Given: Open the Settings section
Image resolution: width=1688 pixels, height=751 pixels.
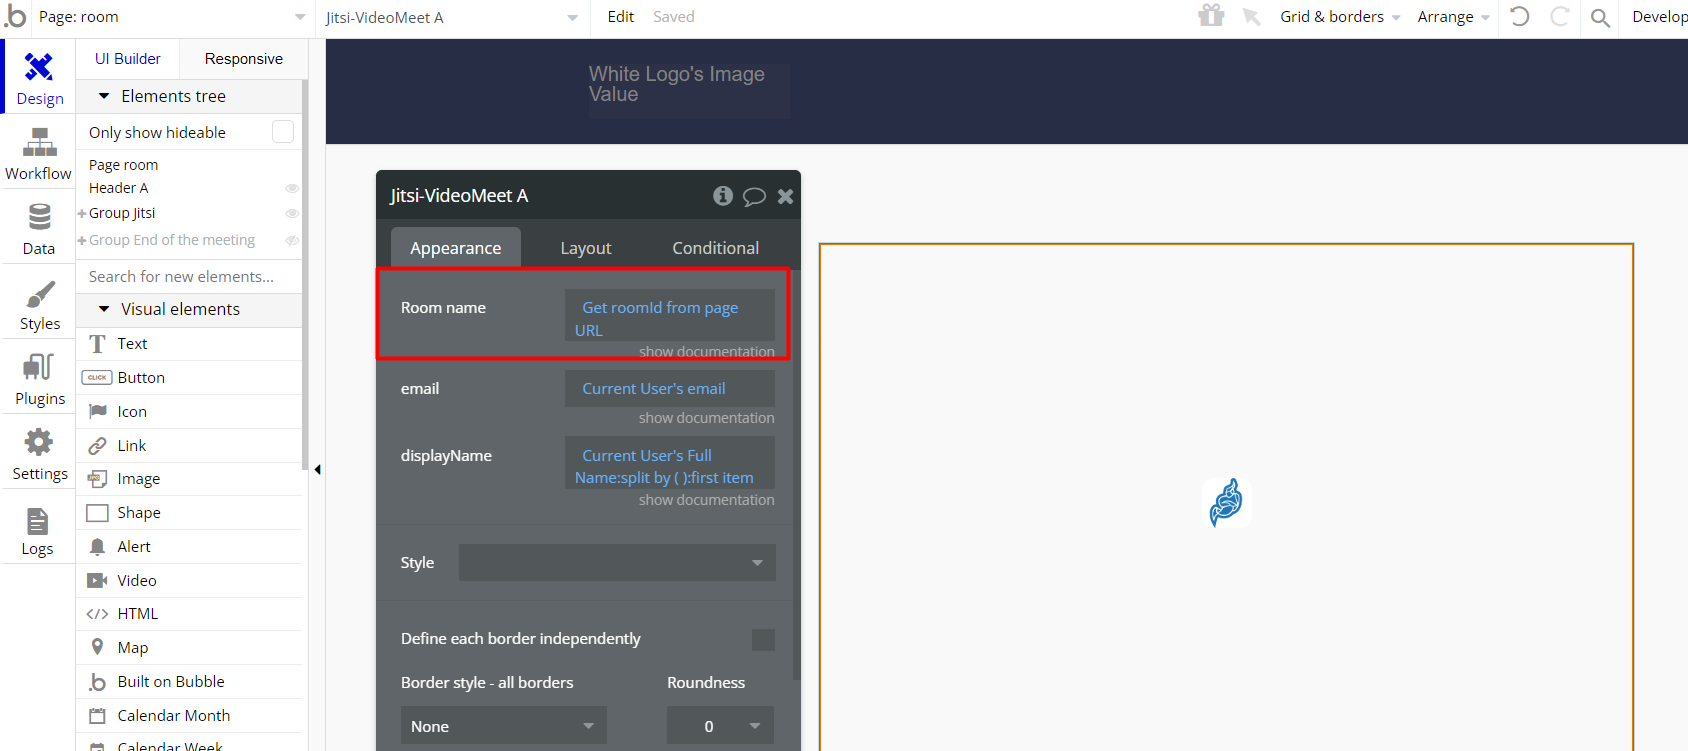Looking at the screenshot, I should point(39,453).
